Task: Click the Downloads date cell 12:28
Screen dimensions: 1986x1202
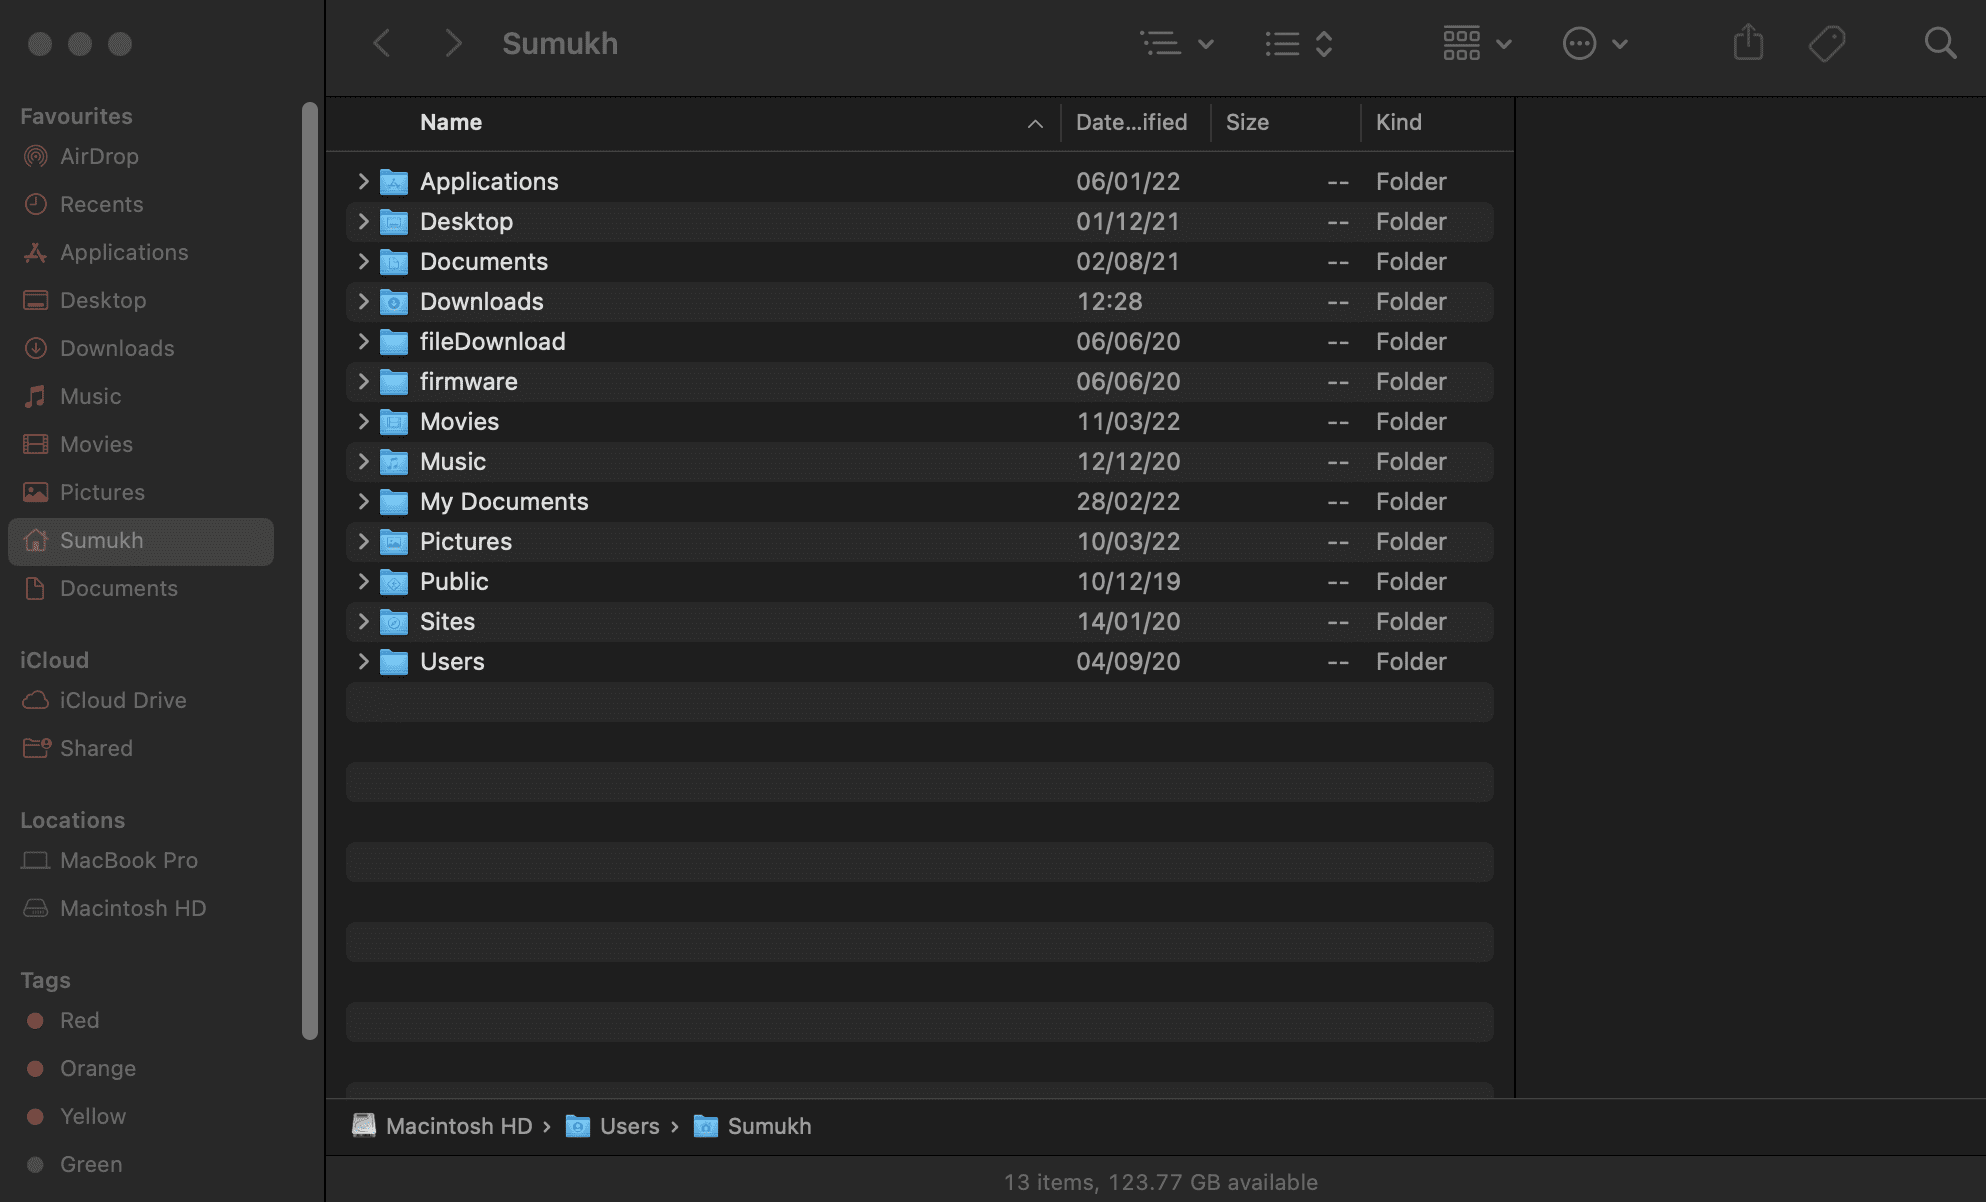Action: 1109,301
